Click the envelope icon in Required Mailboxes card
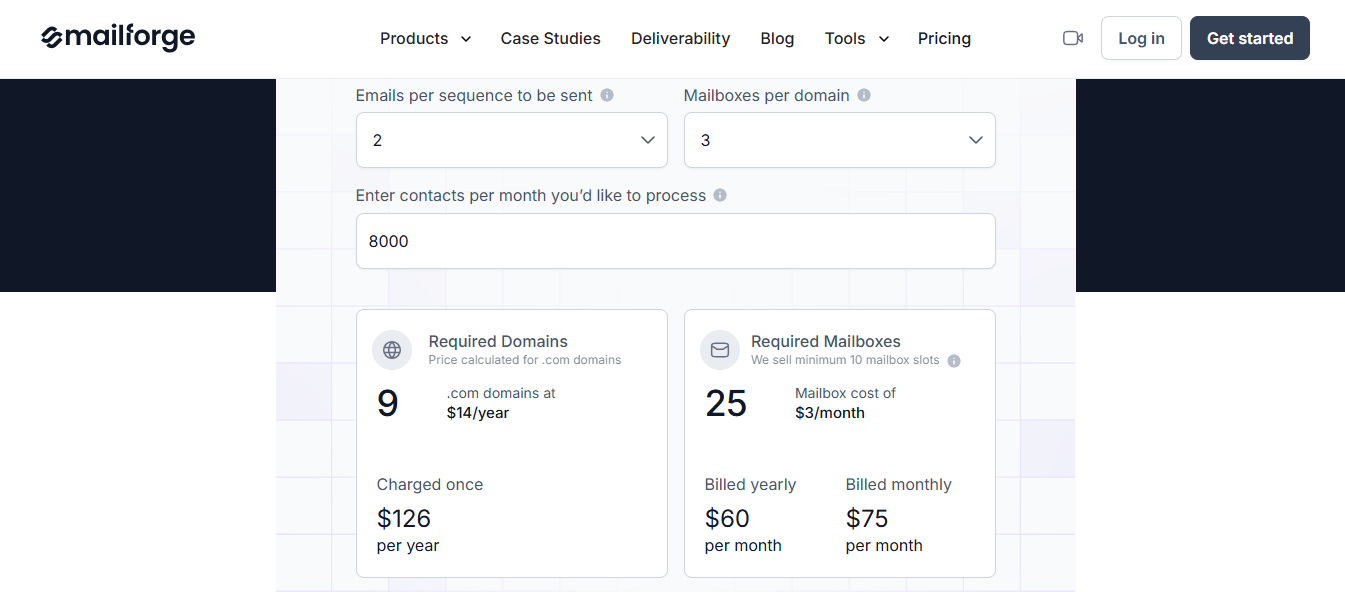Viewport: 1345px width, 592px height. [720, 350]
